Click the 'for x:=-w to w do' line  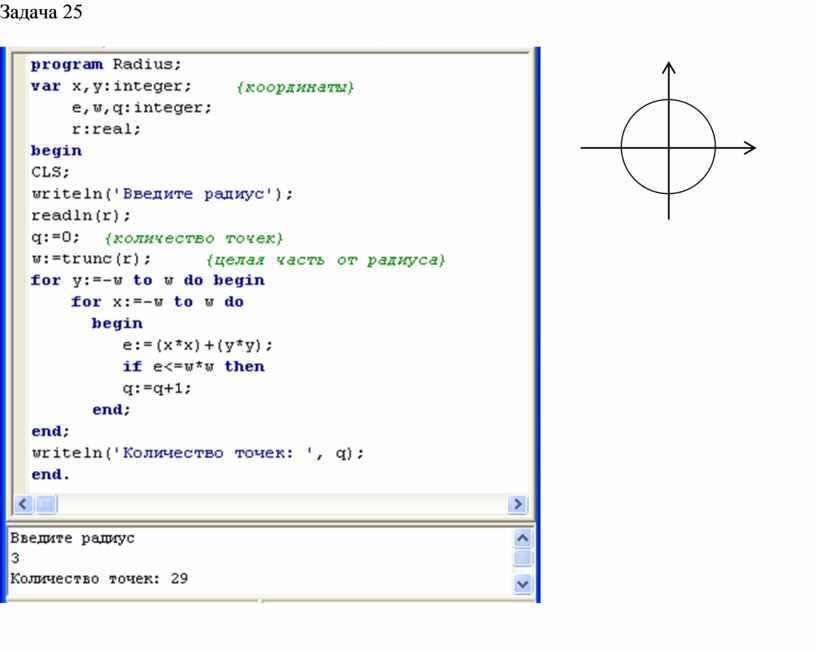(157, 302)
